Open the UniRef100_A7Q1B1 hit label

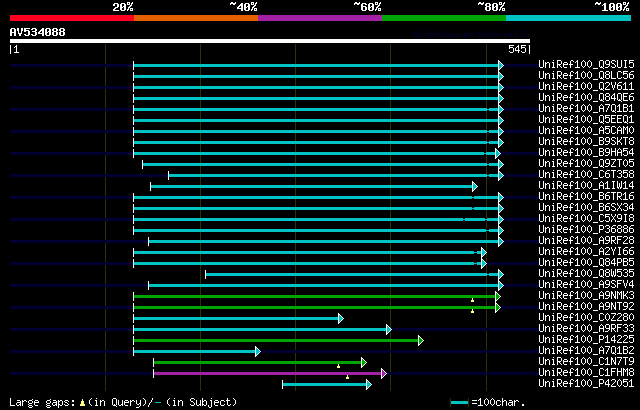point(586,109)
